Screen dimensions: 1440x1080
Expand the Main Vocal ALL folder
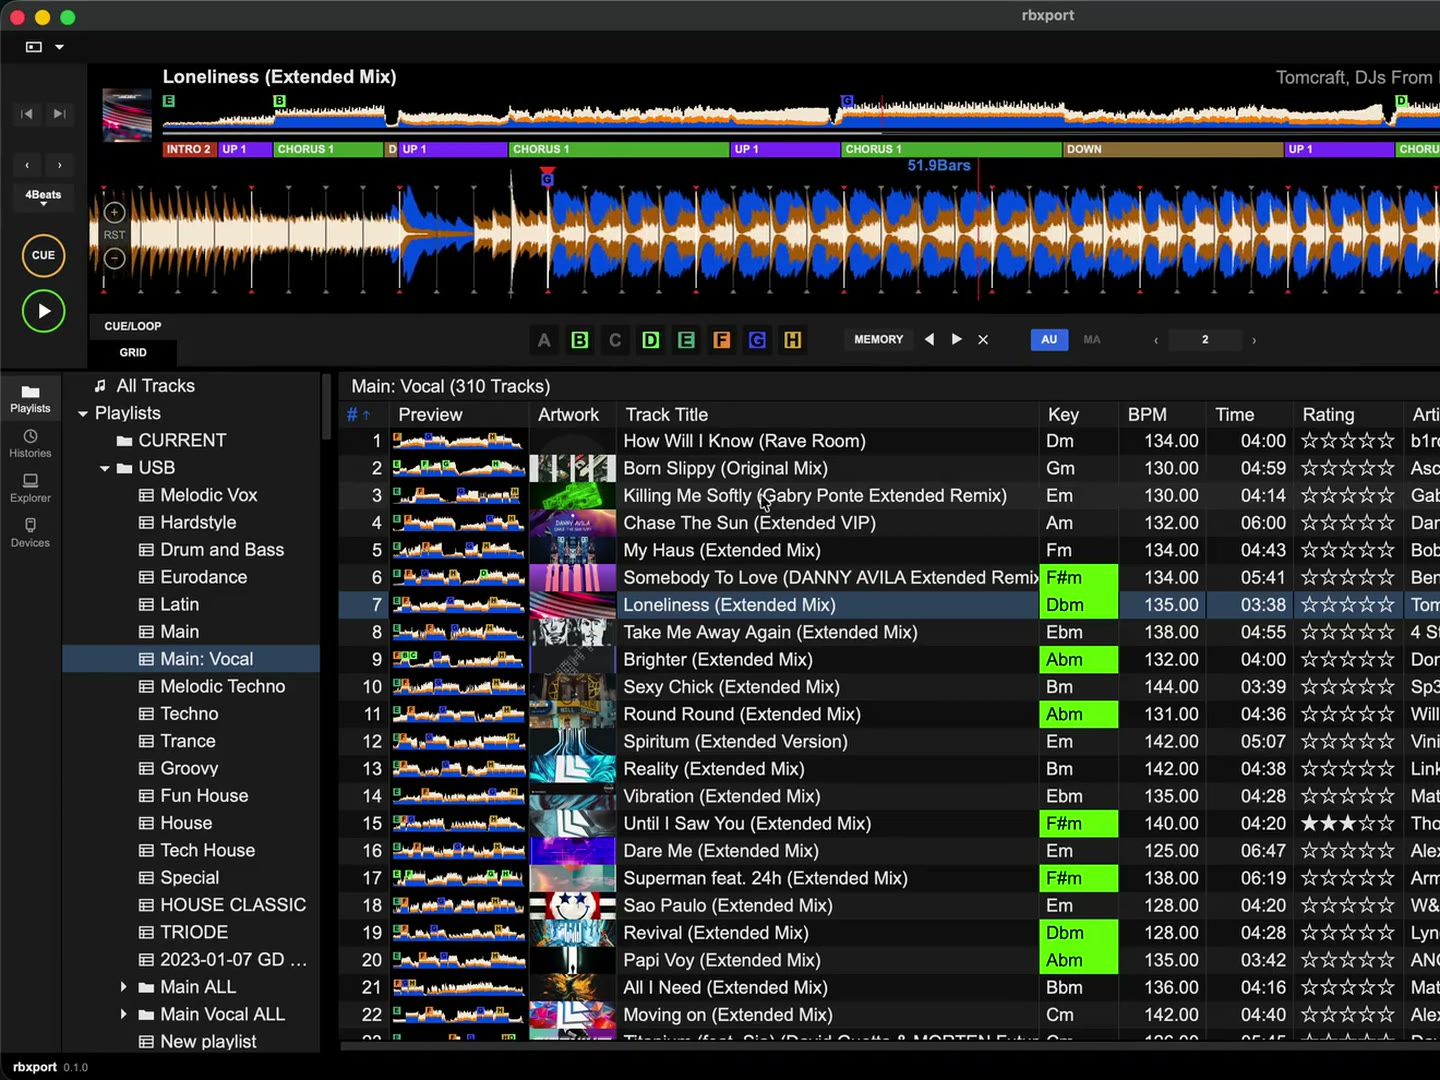click(123, 1014)
